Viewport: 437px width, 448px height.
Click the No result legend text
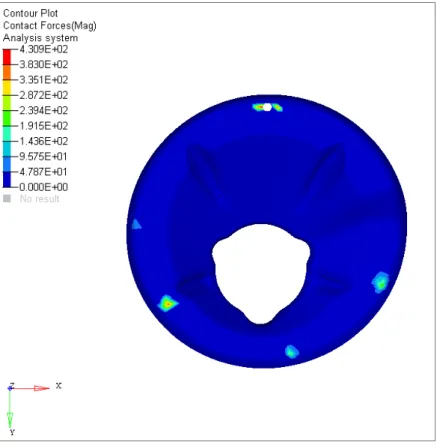click(x=39, y=199)
